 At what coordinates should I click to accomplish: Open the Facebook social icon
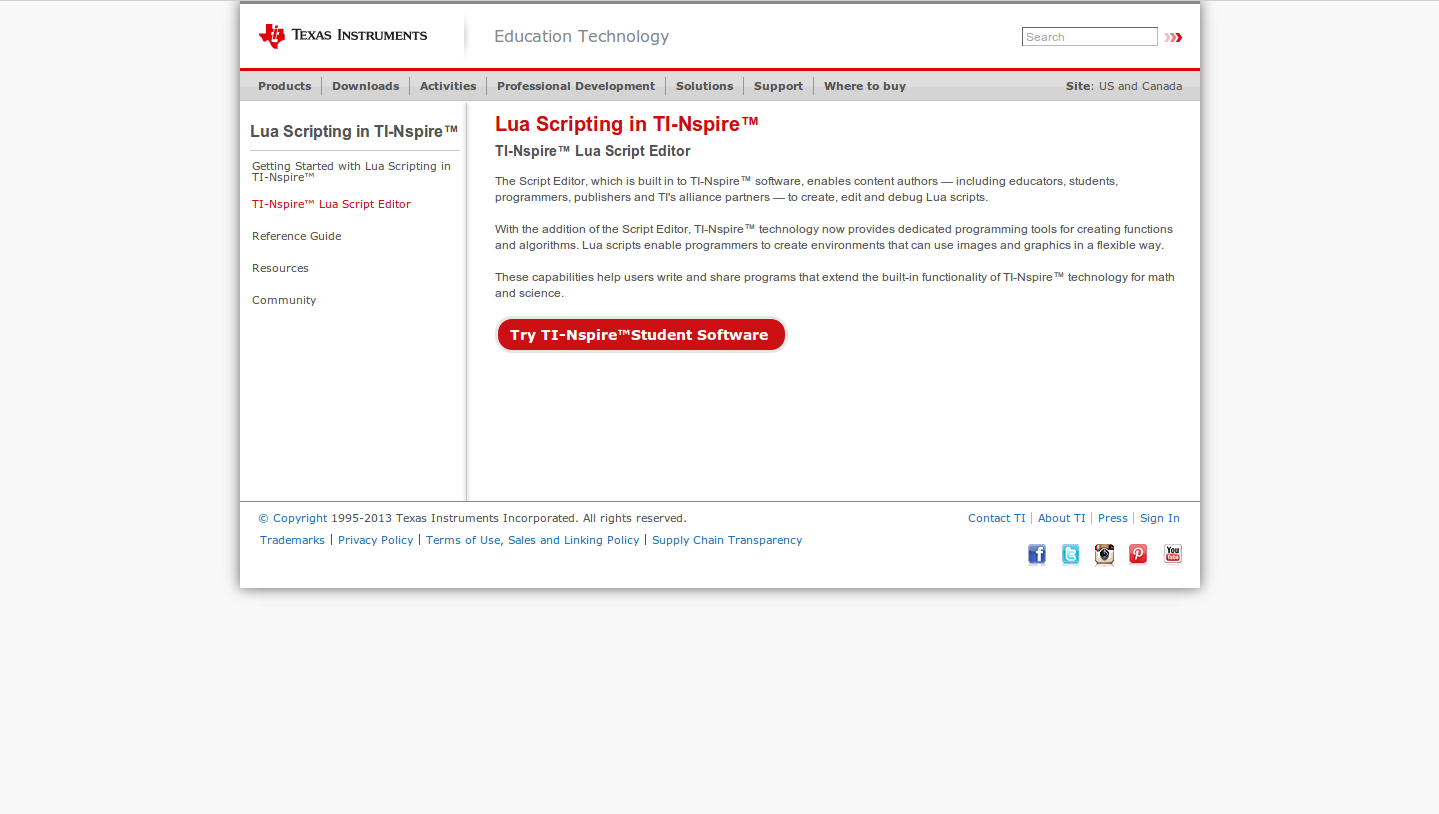[x=1037, y=554]
